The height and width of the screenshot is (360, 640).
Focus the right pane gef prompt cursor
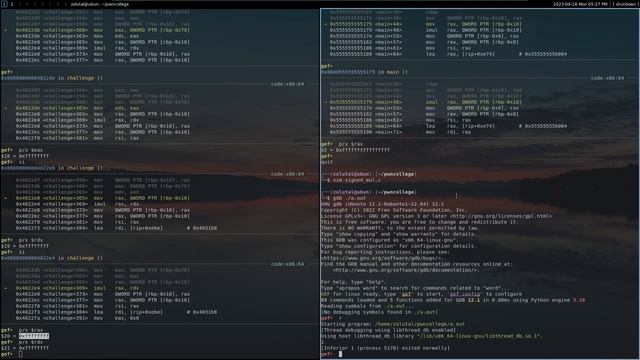(340, 354)
